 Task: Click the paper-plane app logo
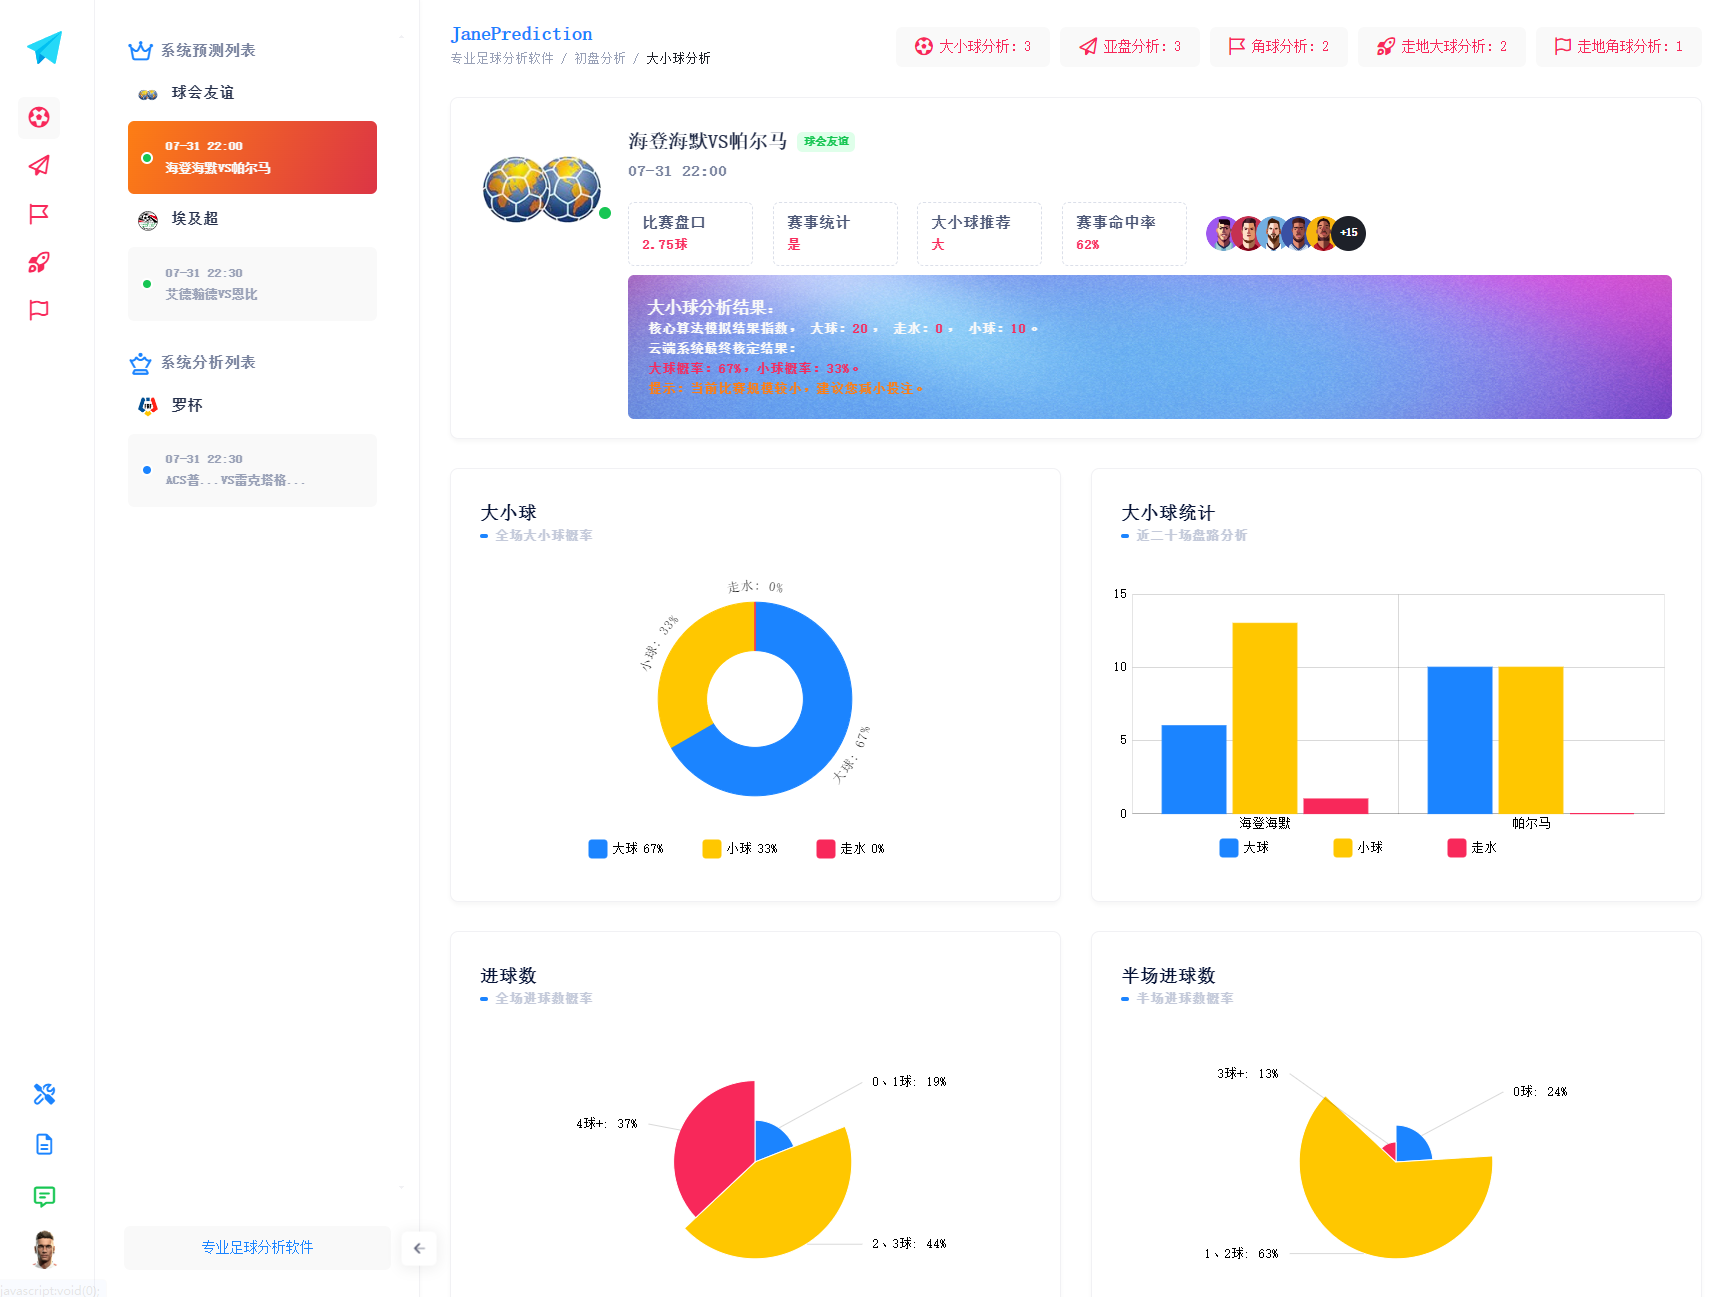[44, 47]
